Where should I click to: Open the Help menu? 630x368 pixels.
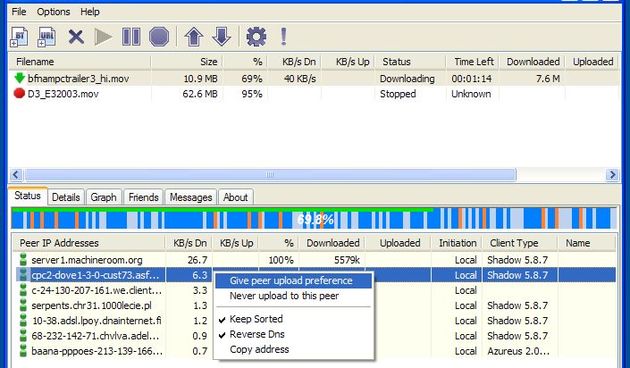[x=90, y=12]
